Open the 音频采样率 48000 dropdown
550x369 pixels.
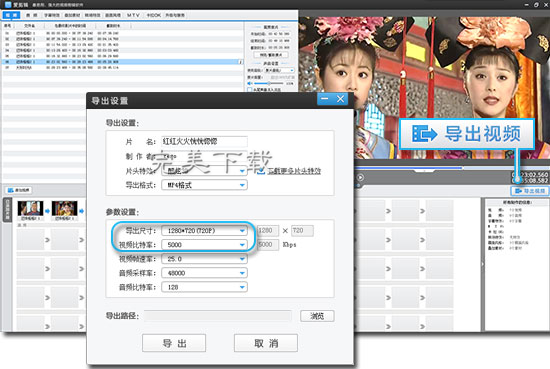(x=204, y=273)
